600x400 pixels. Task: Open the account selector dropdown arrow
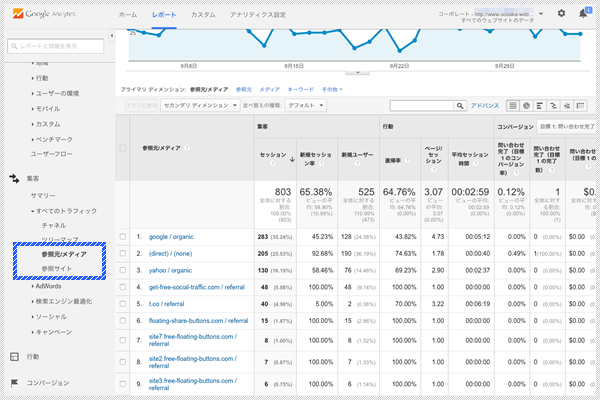[x=541, y=14]
